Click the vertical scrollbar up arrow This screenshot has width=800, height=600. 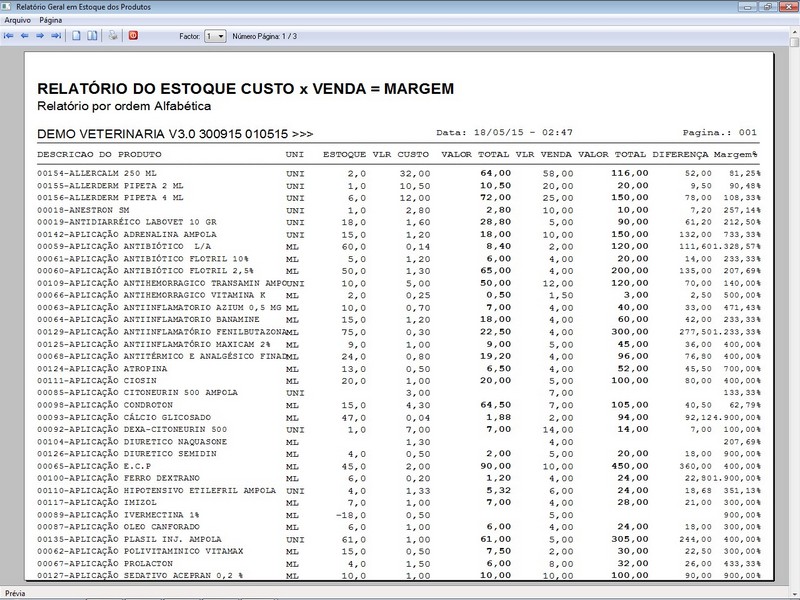(795, 31)
